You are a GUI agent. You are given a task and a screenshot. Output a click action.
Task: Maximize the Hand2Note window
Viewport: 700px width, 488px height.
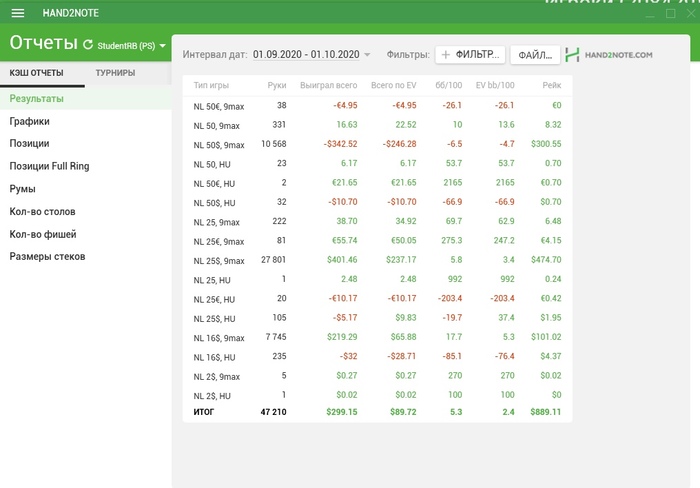coord(671,14)
